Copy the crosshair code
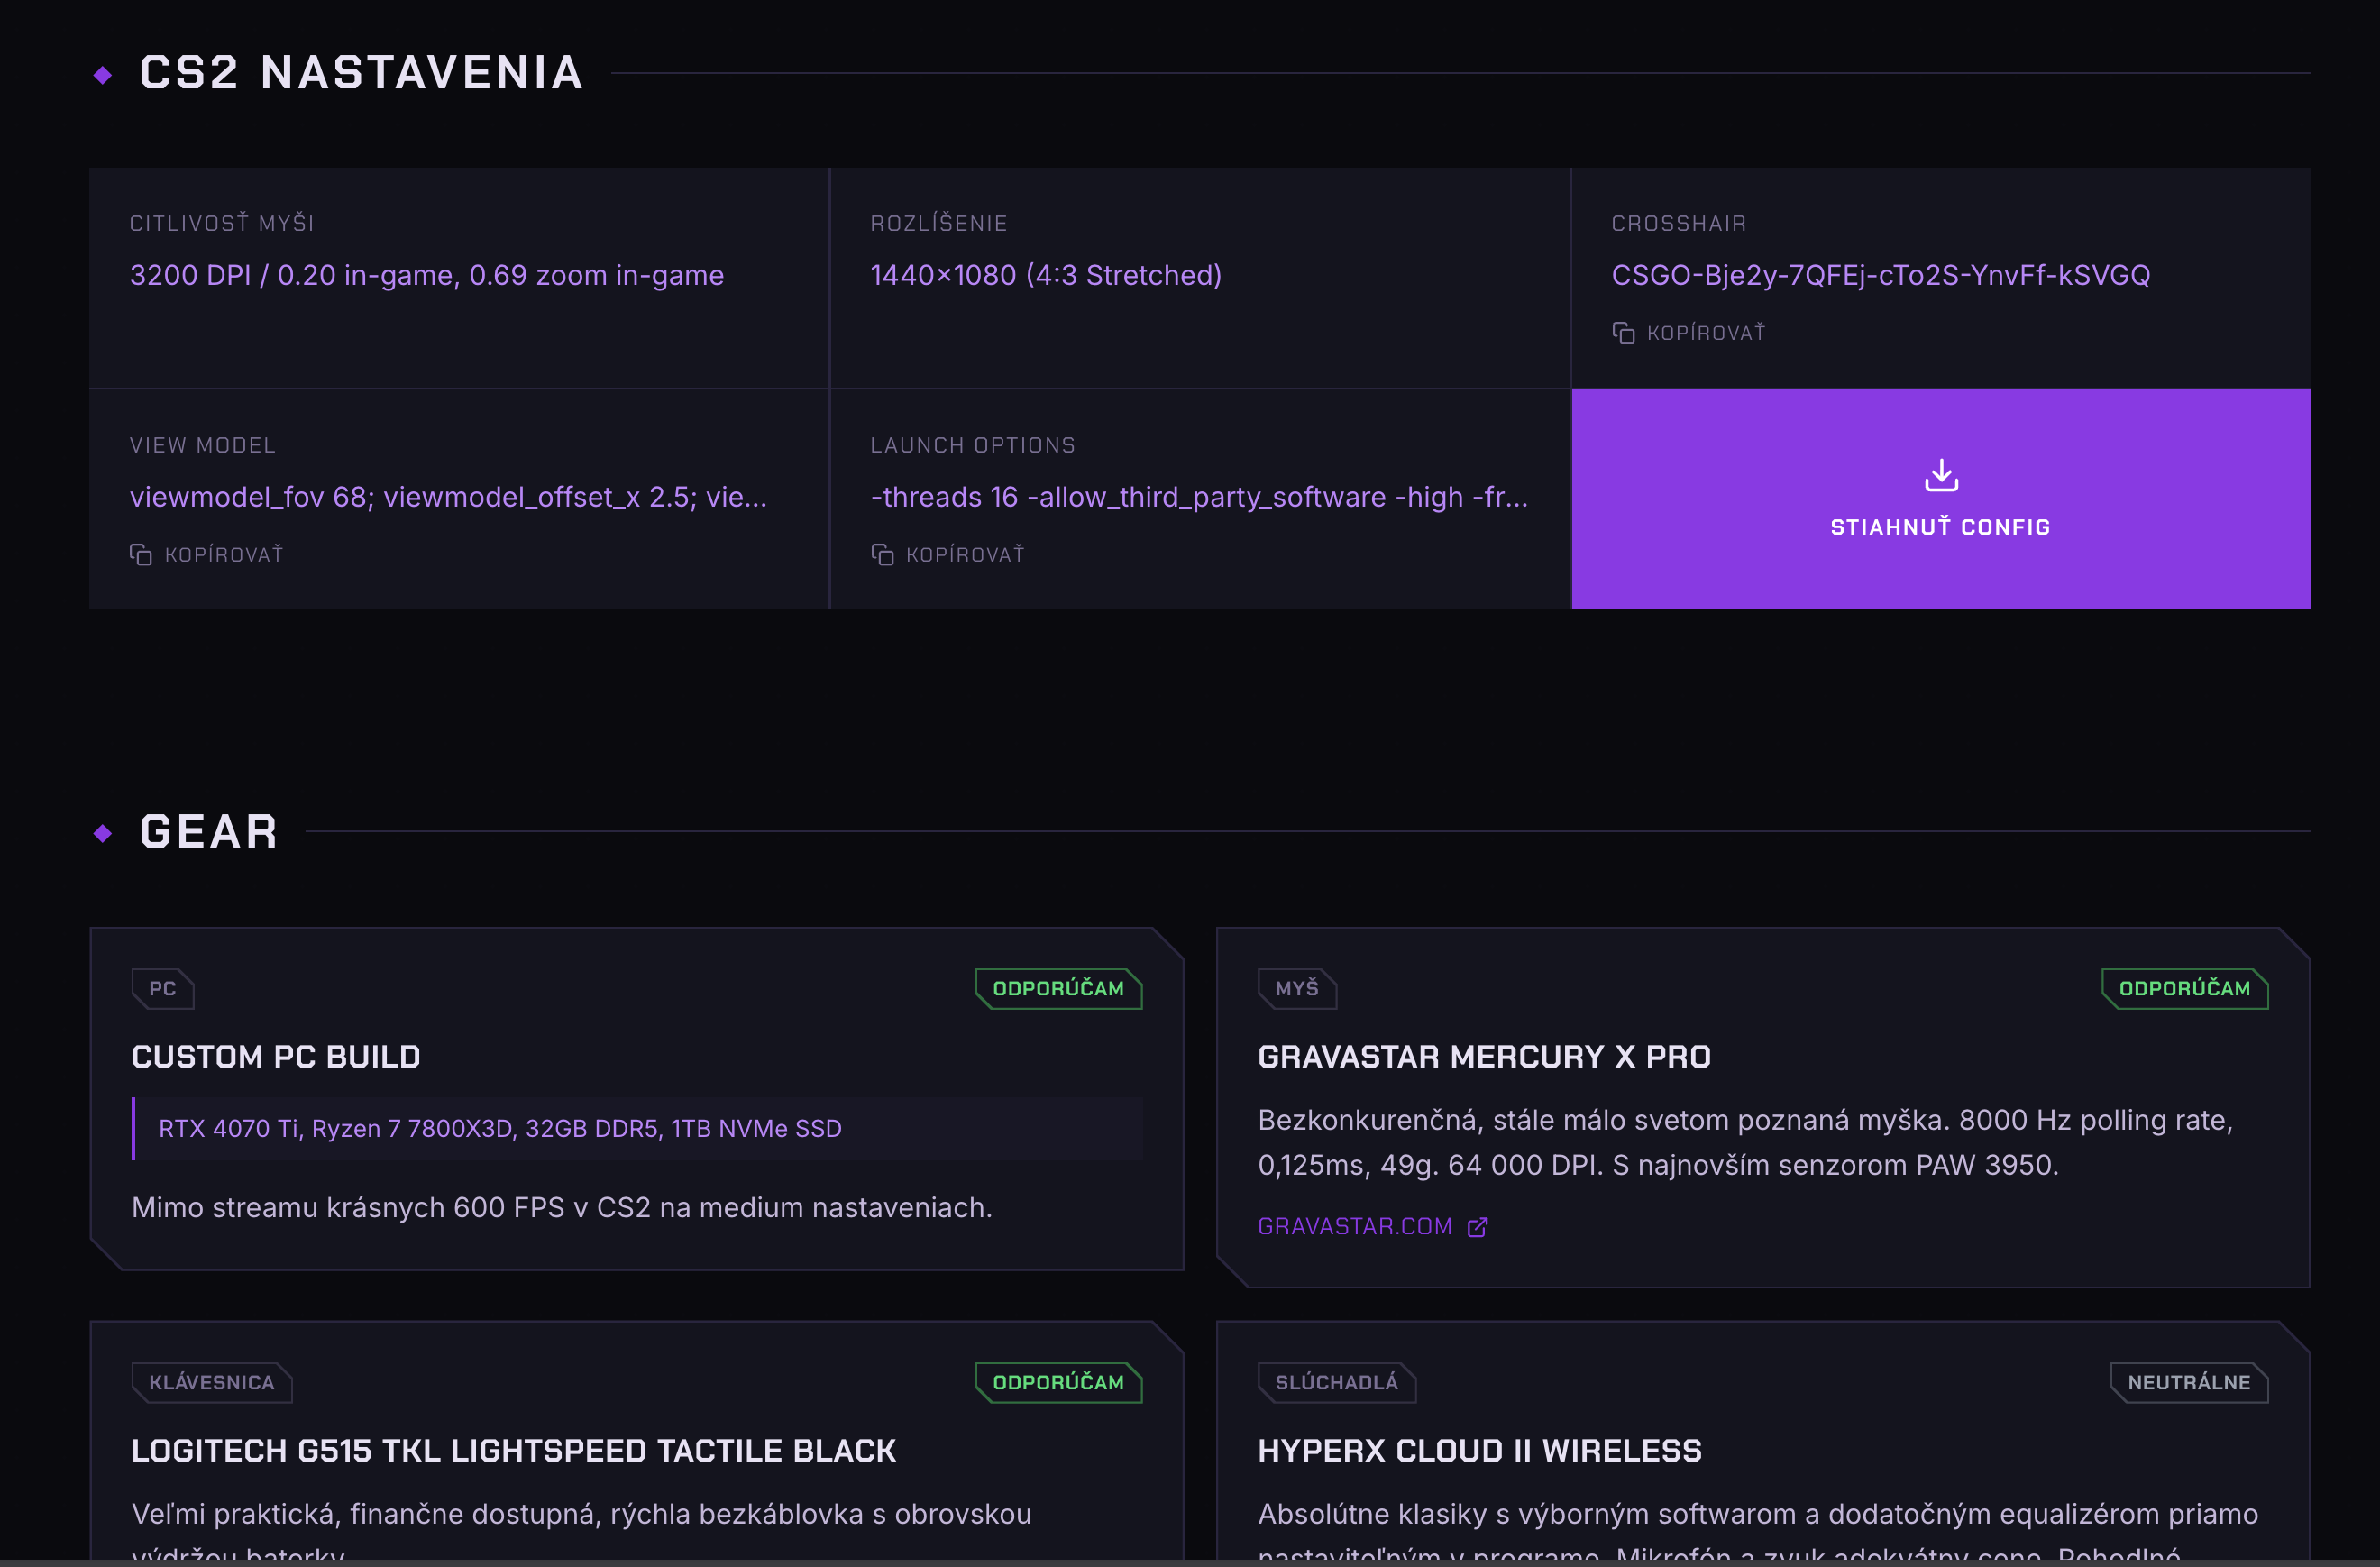This screenshot has width=2380, height=1567. (1689, 332)
